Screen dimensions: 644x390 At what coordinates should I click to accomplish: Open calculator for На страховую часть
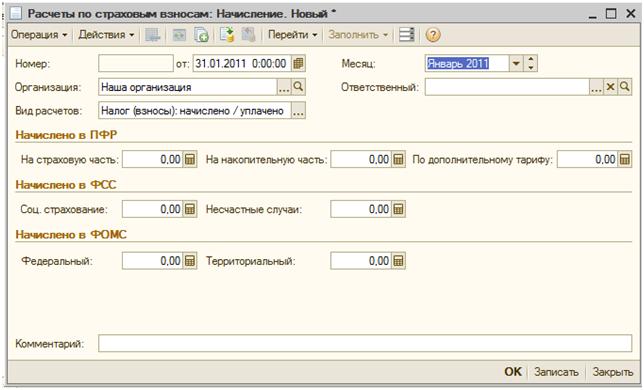point(190,159)
